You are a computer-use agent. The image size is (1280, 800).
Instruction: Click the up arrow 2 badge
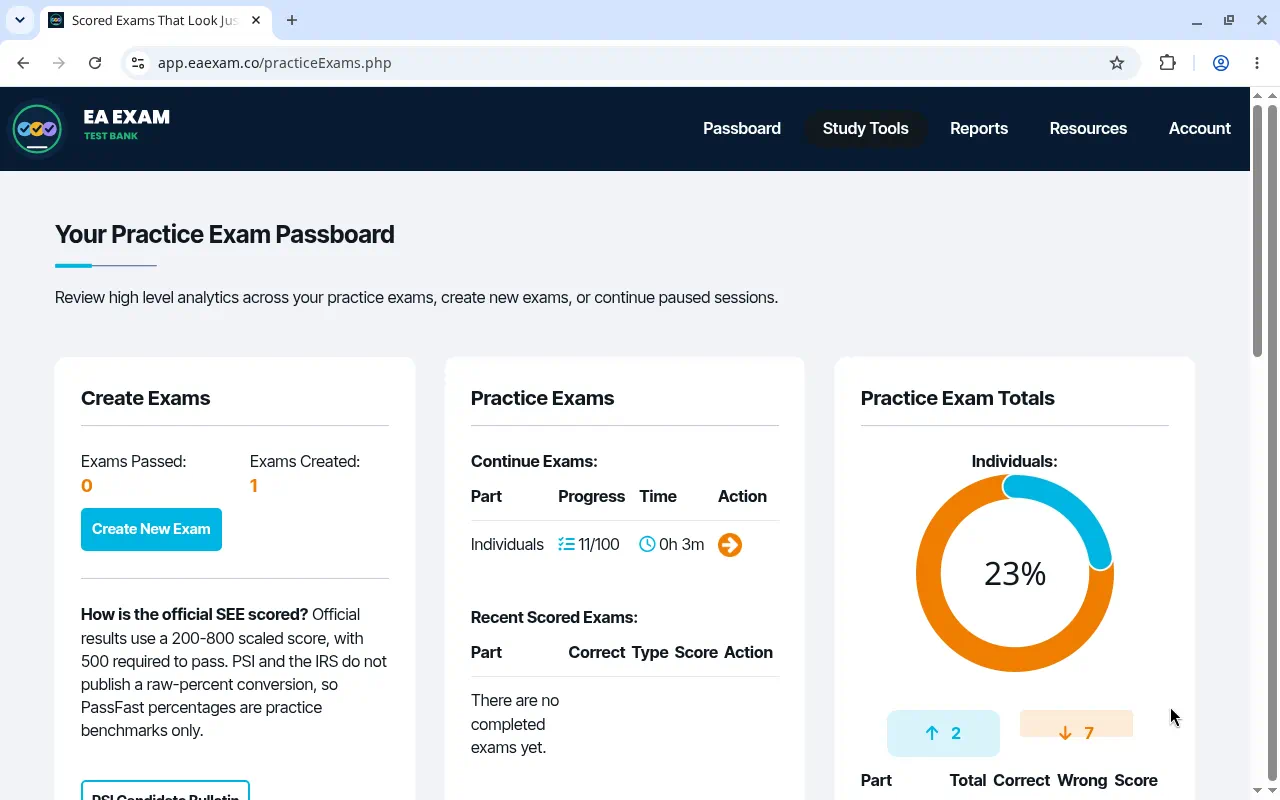coord(943,733)
